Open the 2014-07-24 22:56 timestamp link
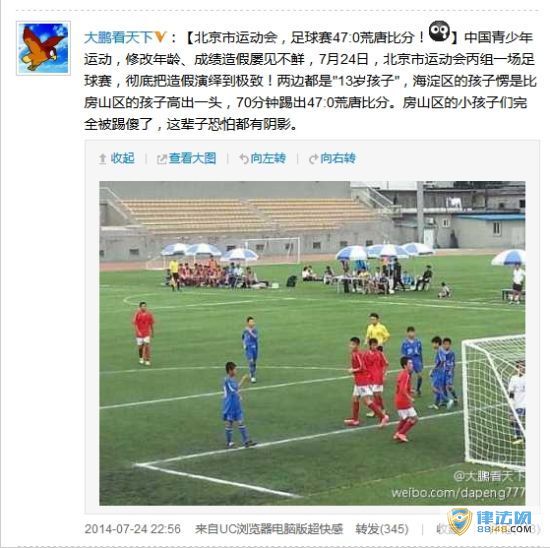 [133, 529]
